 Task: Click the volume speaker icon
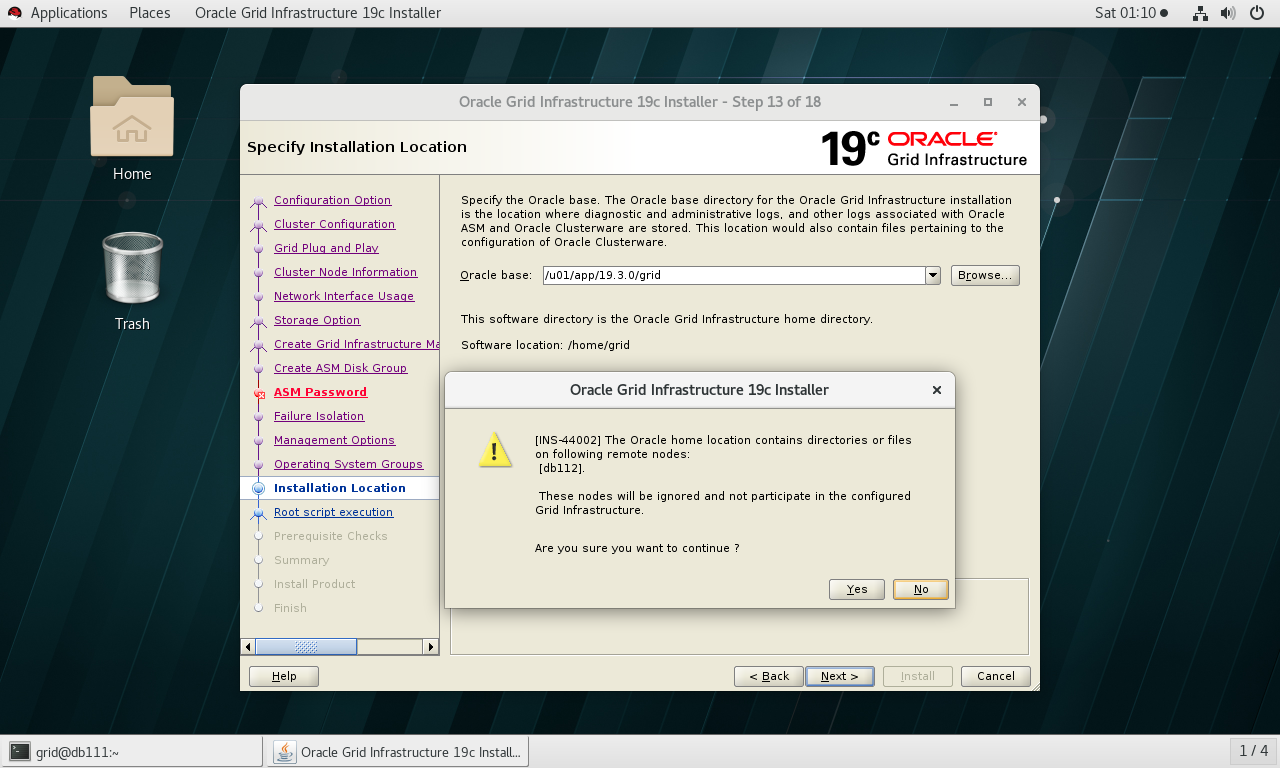tap(1229, 13)
